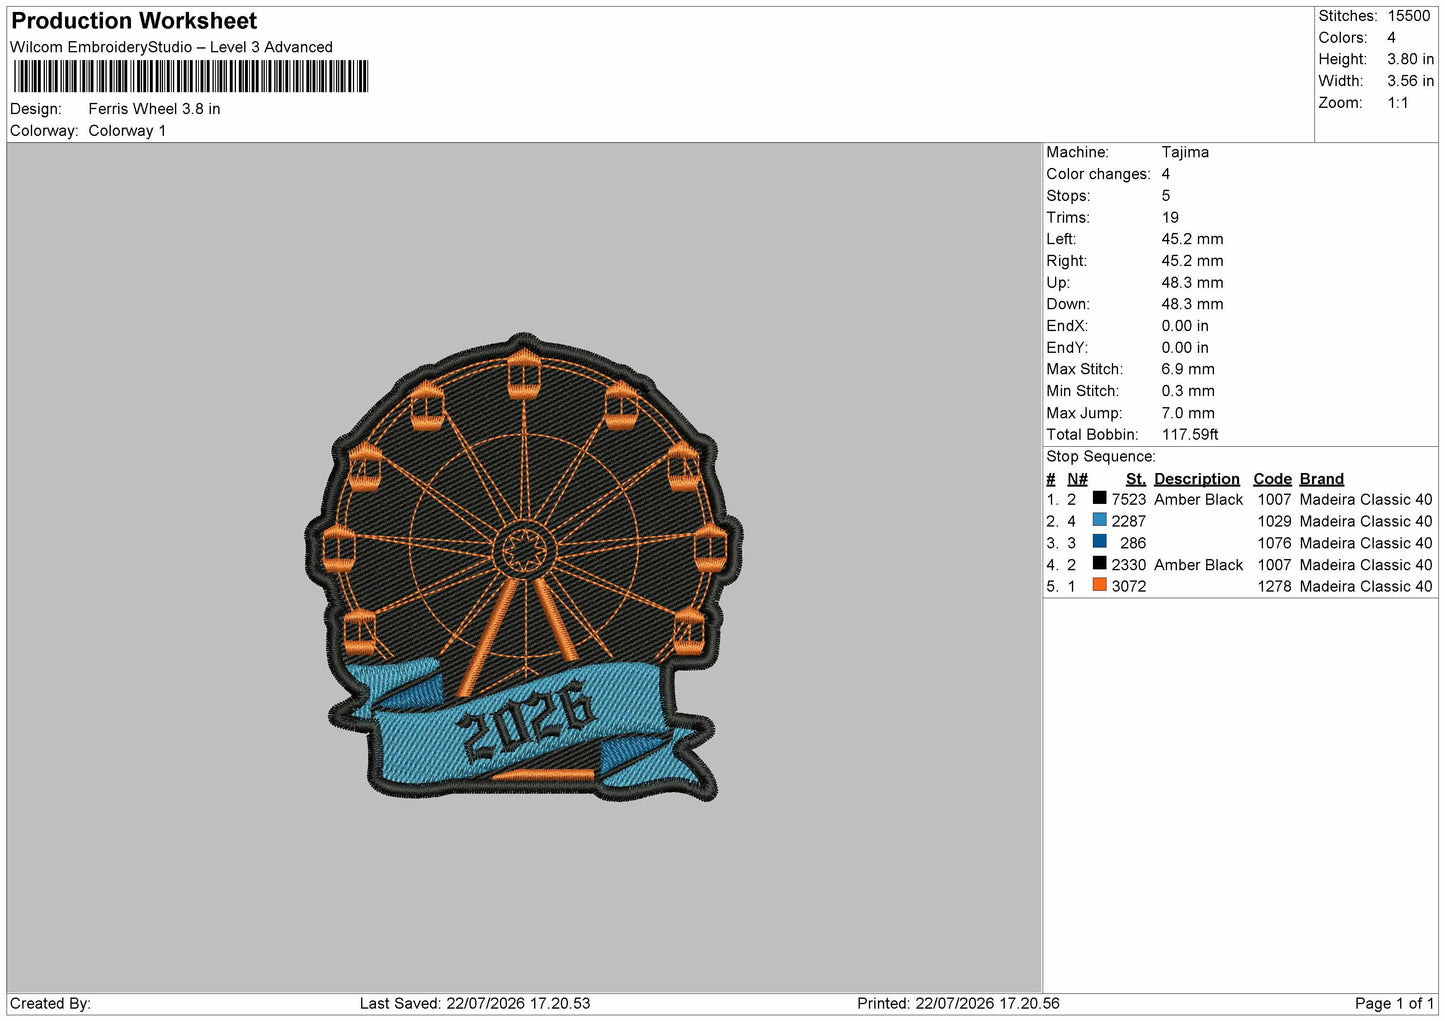Click the 'Page 1 of 1' footer indicator
Image resolution: width=1445 pixels, height=1021 pixels.
[x=1394, y=1004]
